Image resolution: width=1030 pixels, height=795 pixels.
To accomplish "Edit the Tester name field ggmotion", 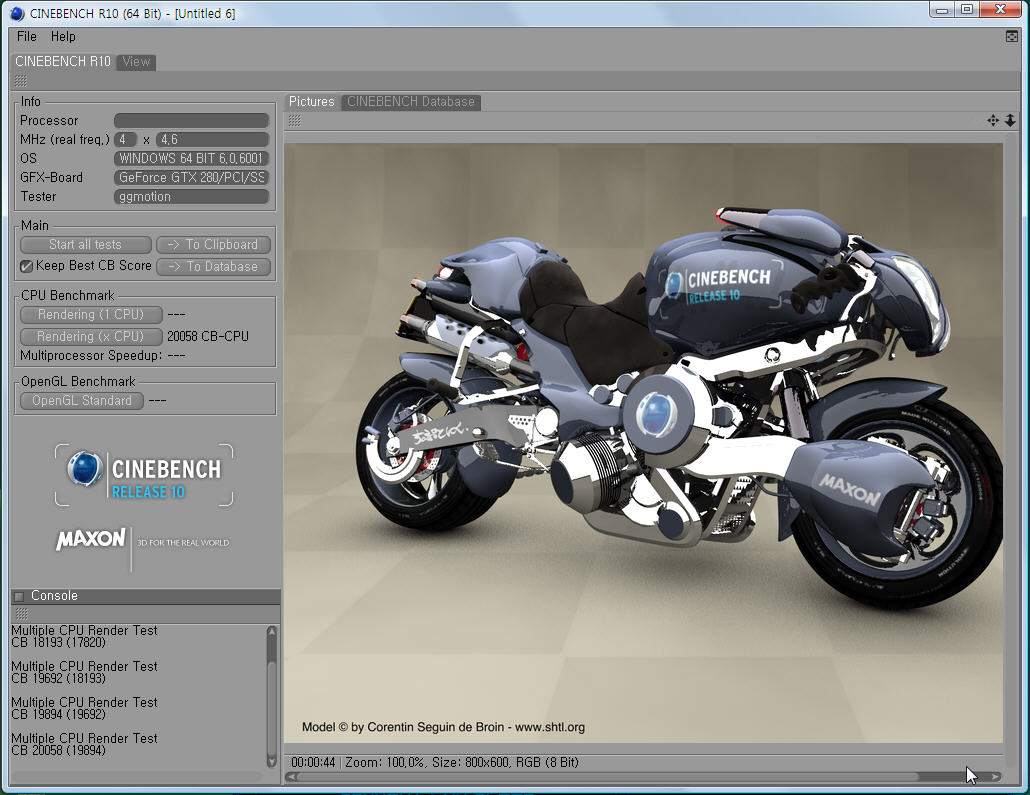I will pos(191,196).
